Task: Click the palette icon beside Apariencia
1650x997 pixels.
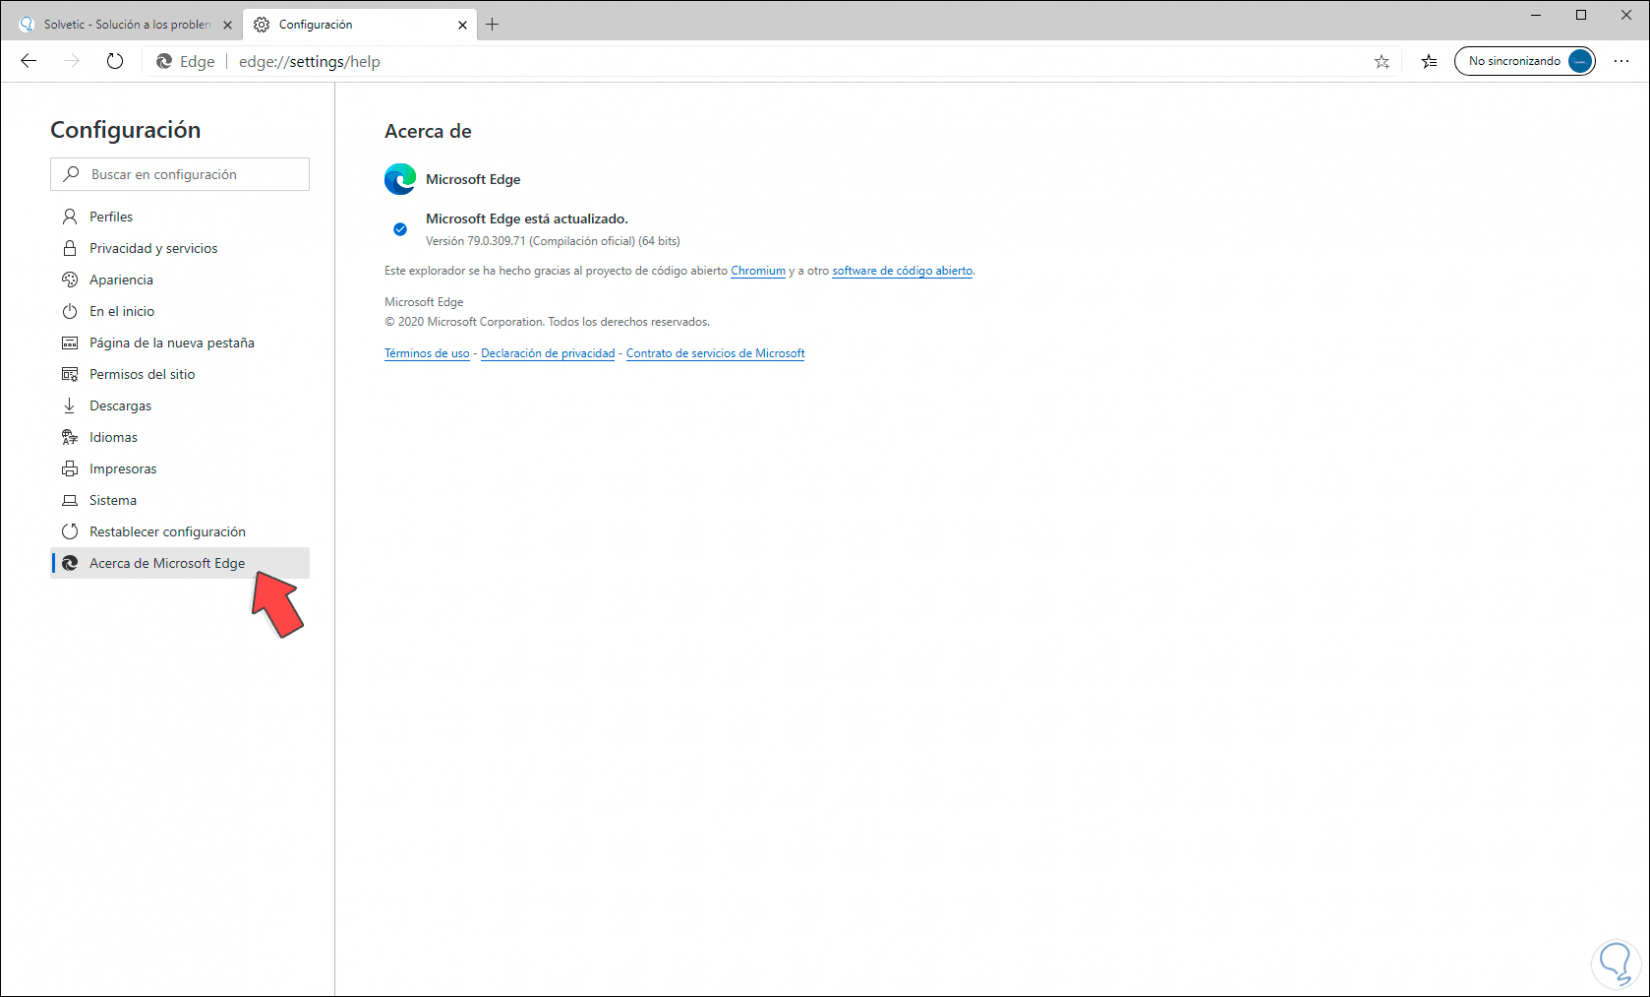Action: pos(70,279)
